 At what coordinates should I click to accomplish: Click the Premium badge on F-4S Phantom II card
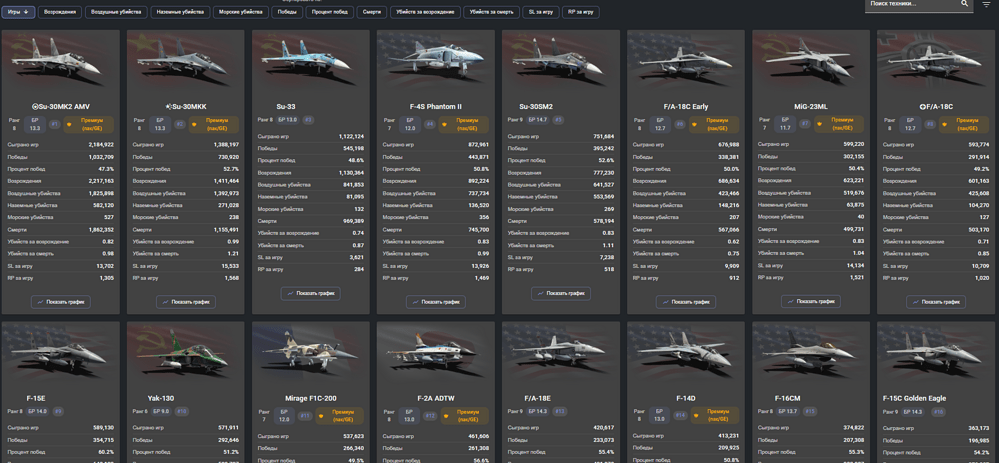coord(464,124)
